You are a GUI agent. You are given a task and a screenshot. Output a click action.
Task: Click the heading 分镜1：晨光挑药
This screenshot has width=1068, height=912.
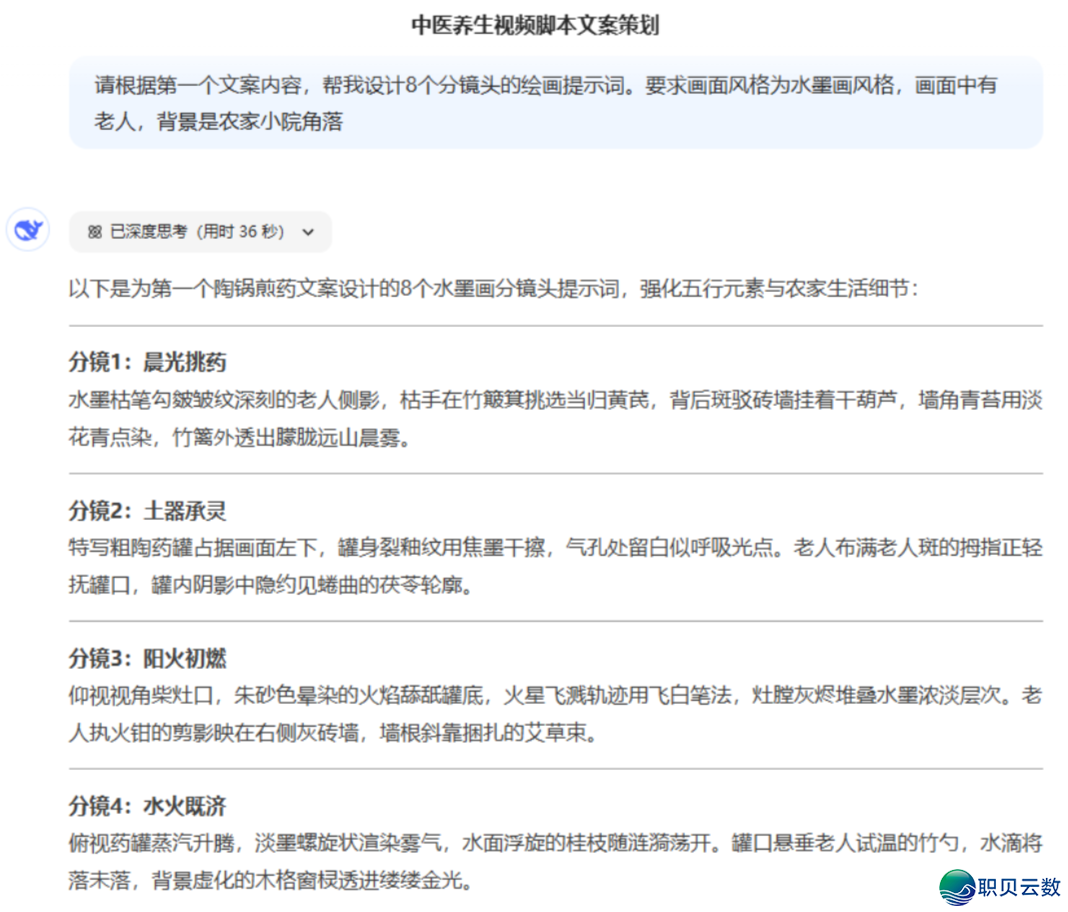point(147,362)
